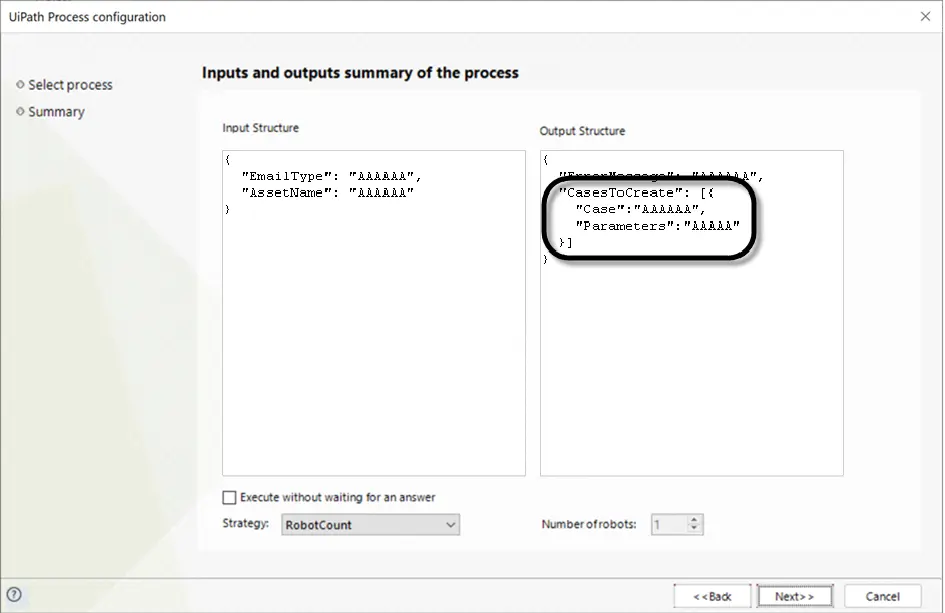Viewport: 945px width, 613px height.
Task: Select the "Parameters" line in Output Structure
Action: (657, 226)
